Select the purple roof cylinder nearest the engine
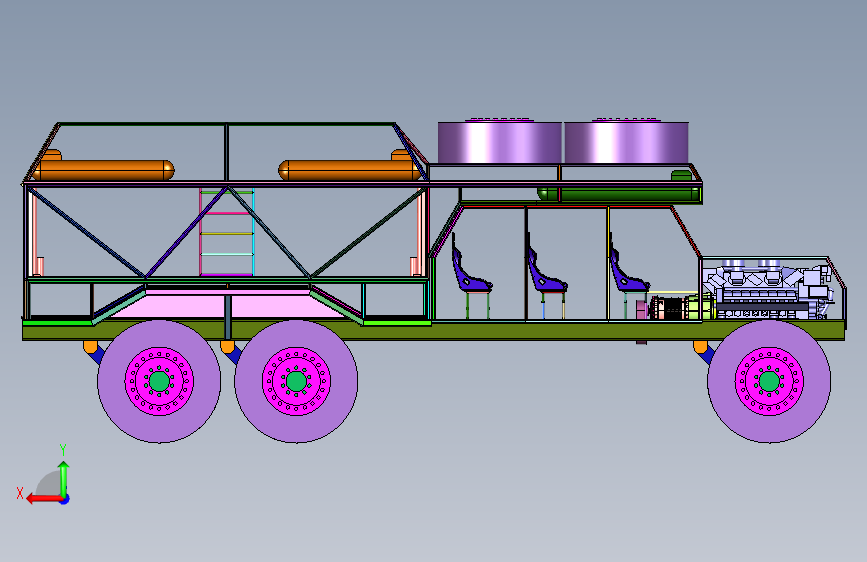867x562 pixels. 626,142
